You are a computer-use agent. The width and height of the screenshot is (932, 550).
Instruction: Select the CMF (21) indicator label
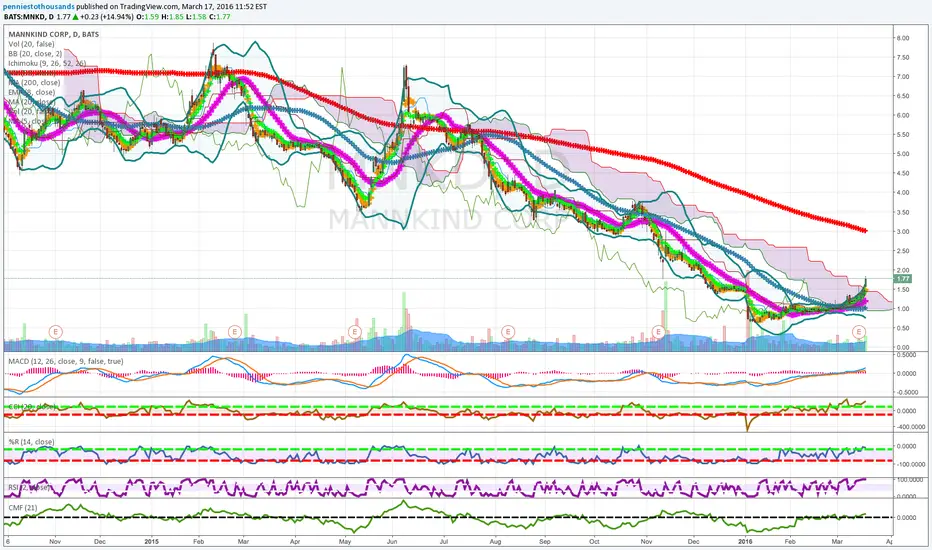point(23,507)
